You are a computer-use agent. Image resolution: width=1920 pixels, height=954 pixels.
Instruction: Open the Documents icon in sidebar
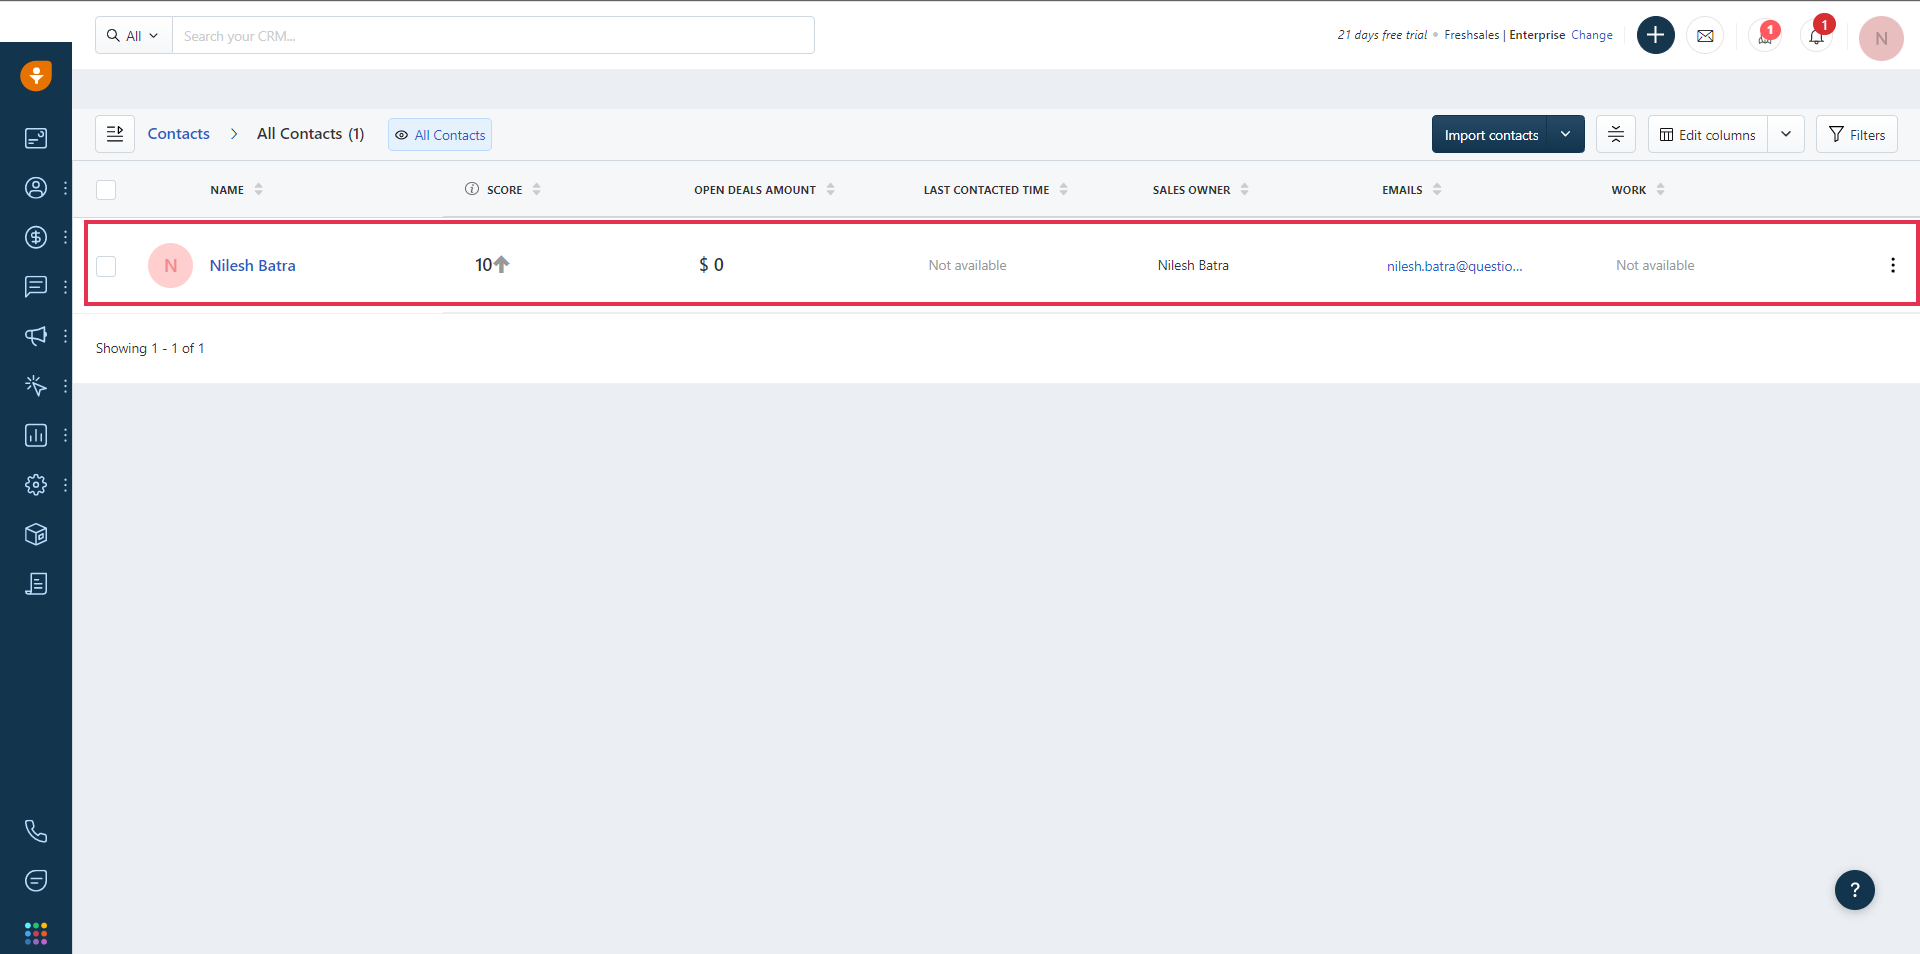(36, 584)
